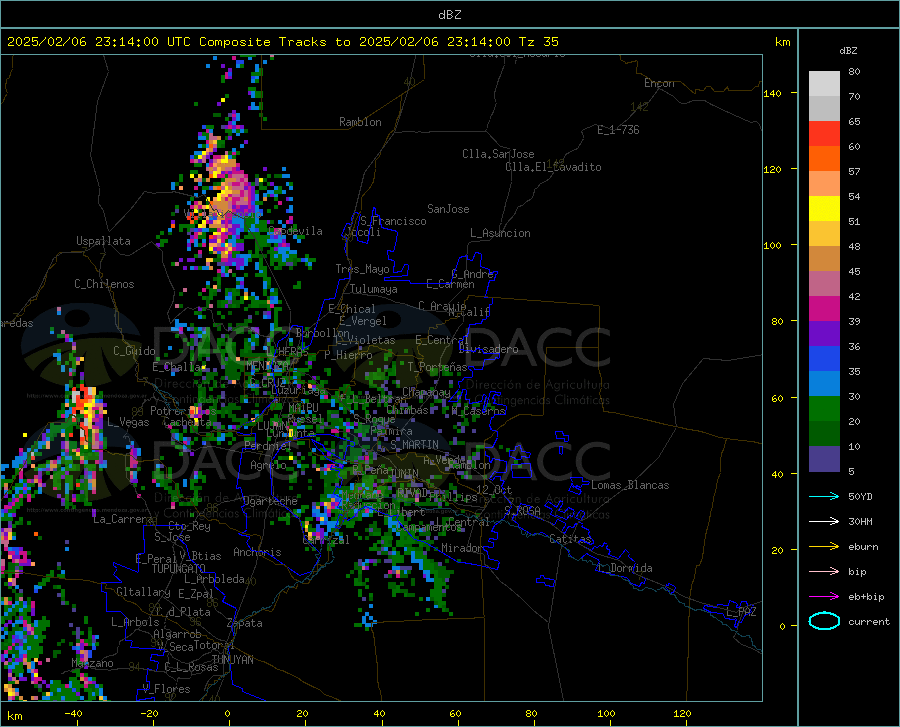Click the Tulumaya place label

point(374,289)
